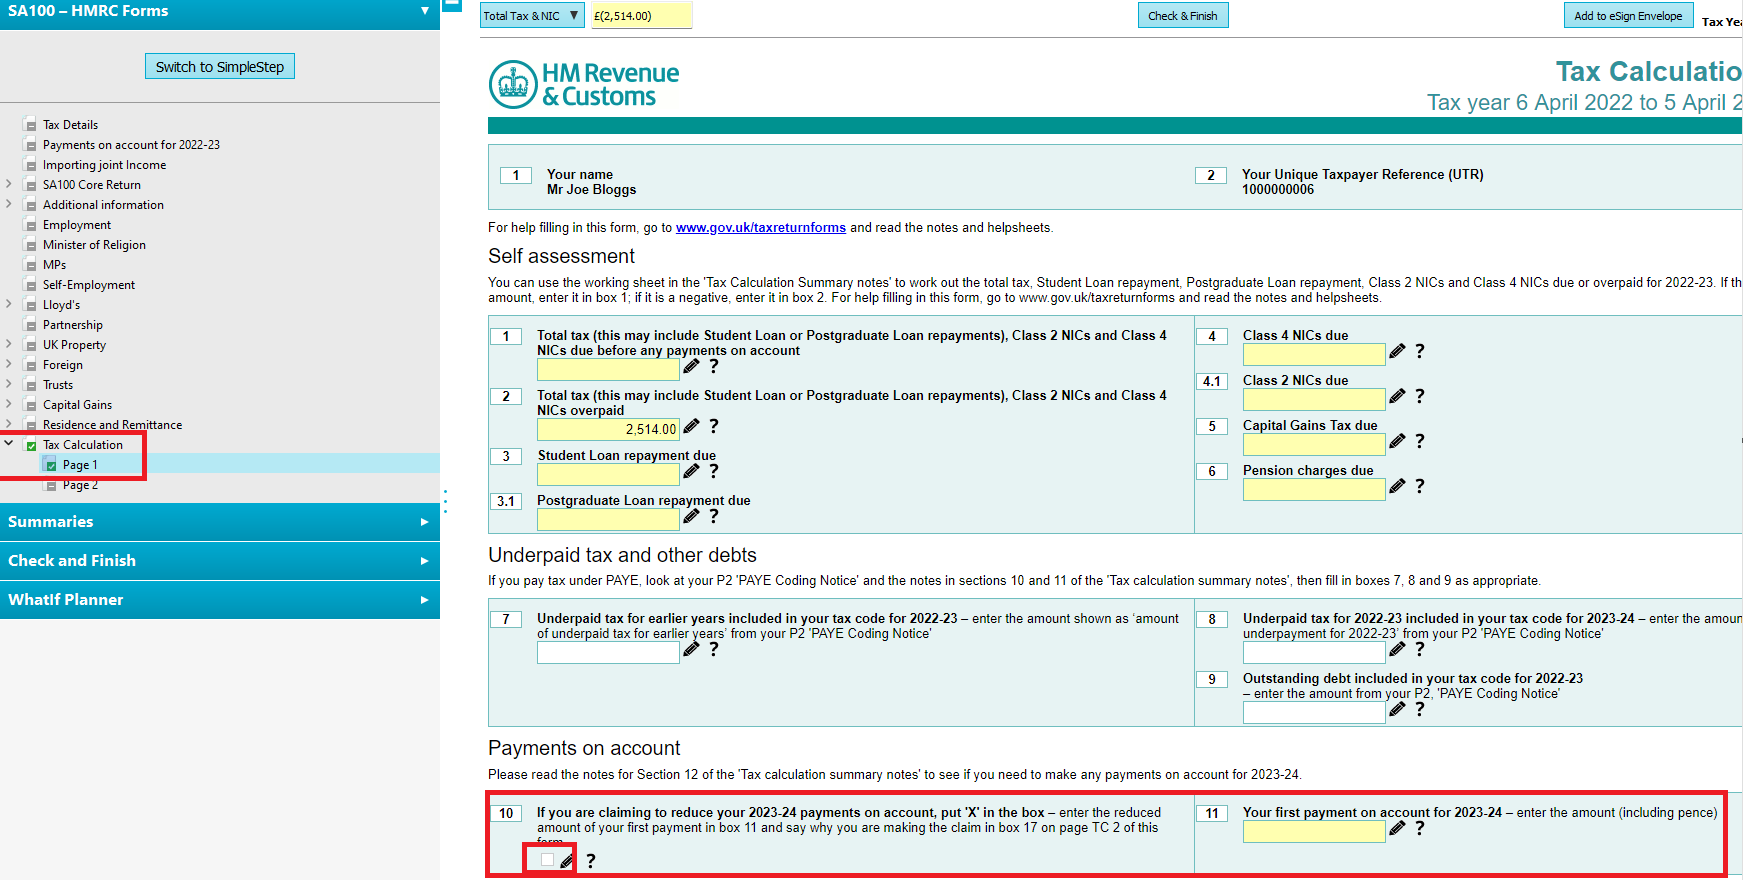The width and height of the screenshot is (1743, 880).
Task: Open help question mark for Student Loan repayment
Action: (x=714, y=471)
